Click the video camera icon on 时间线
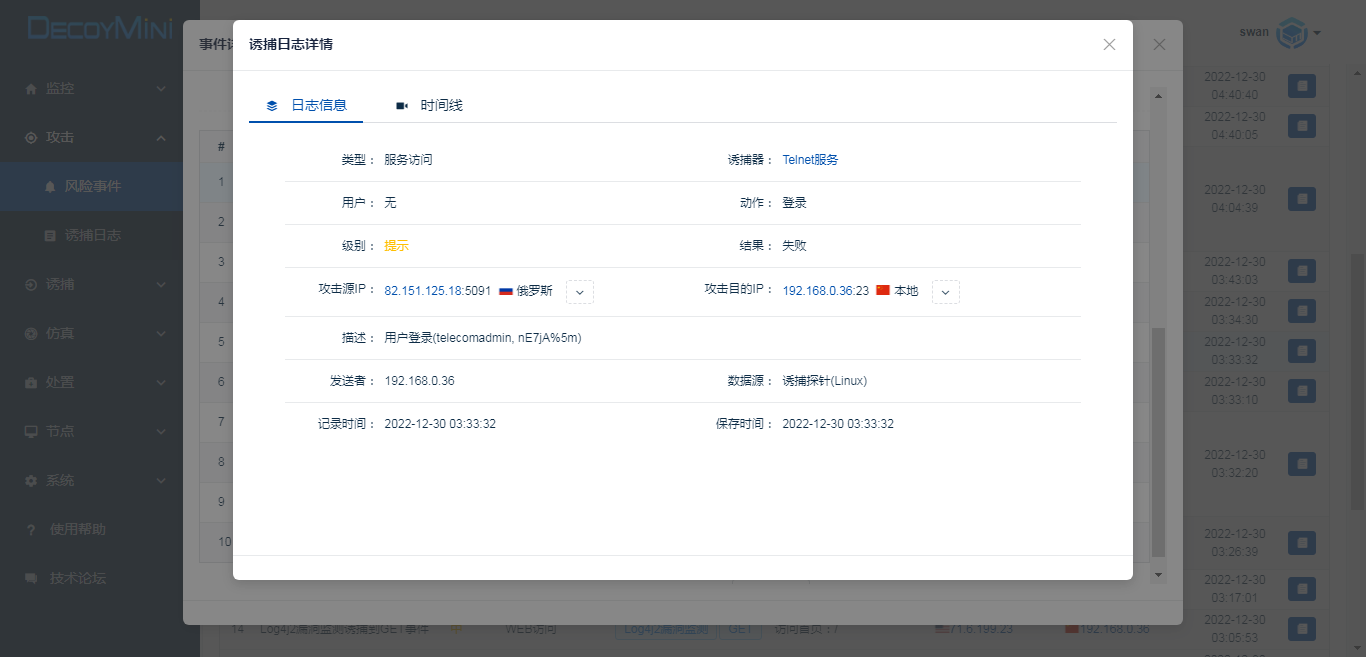The height and width of the screenshot is (657, 1366). (402, 106)
